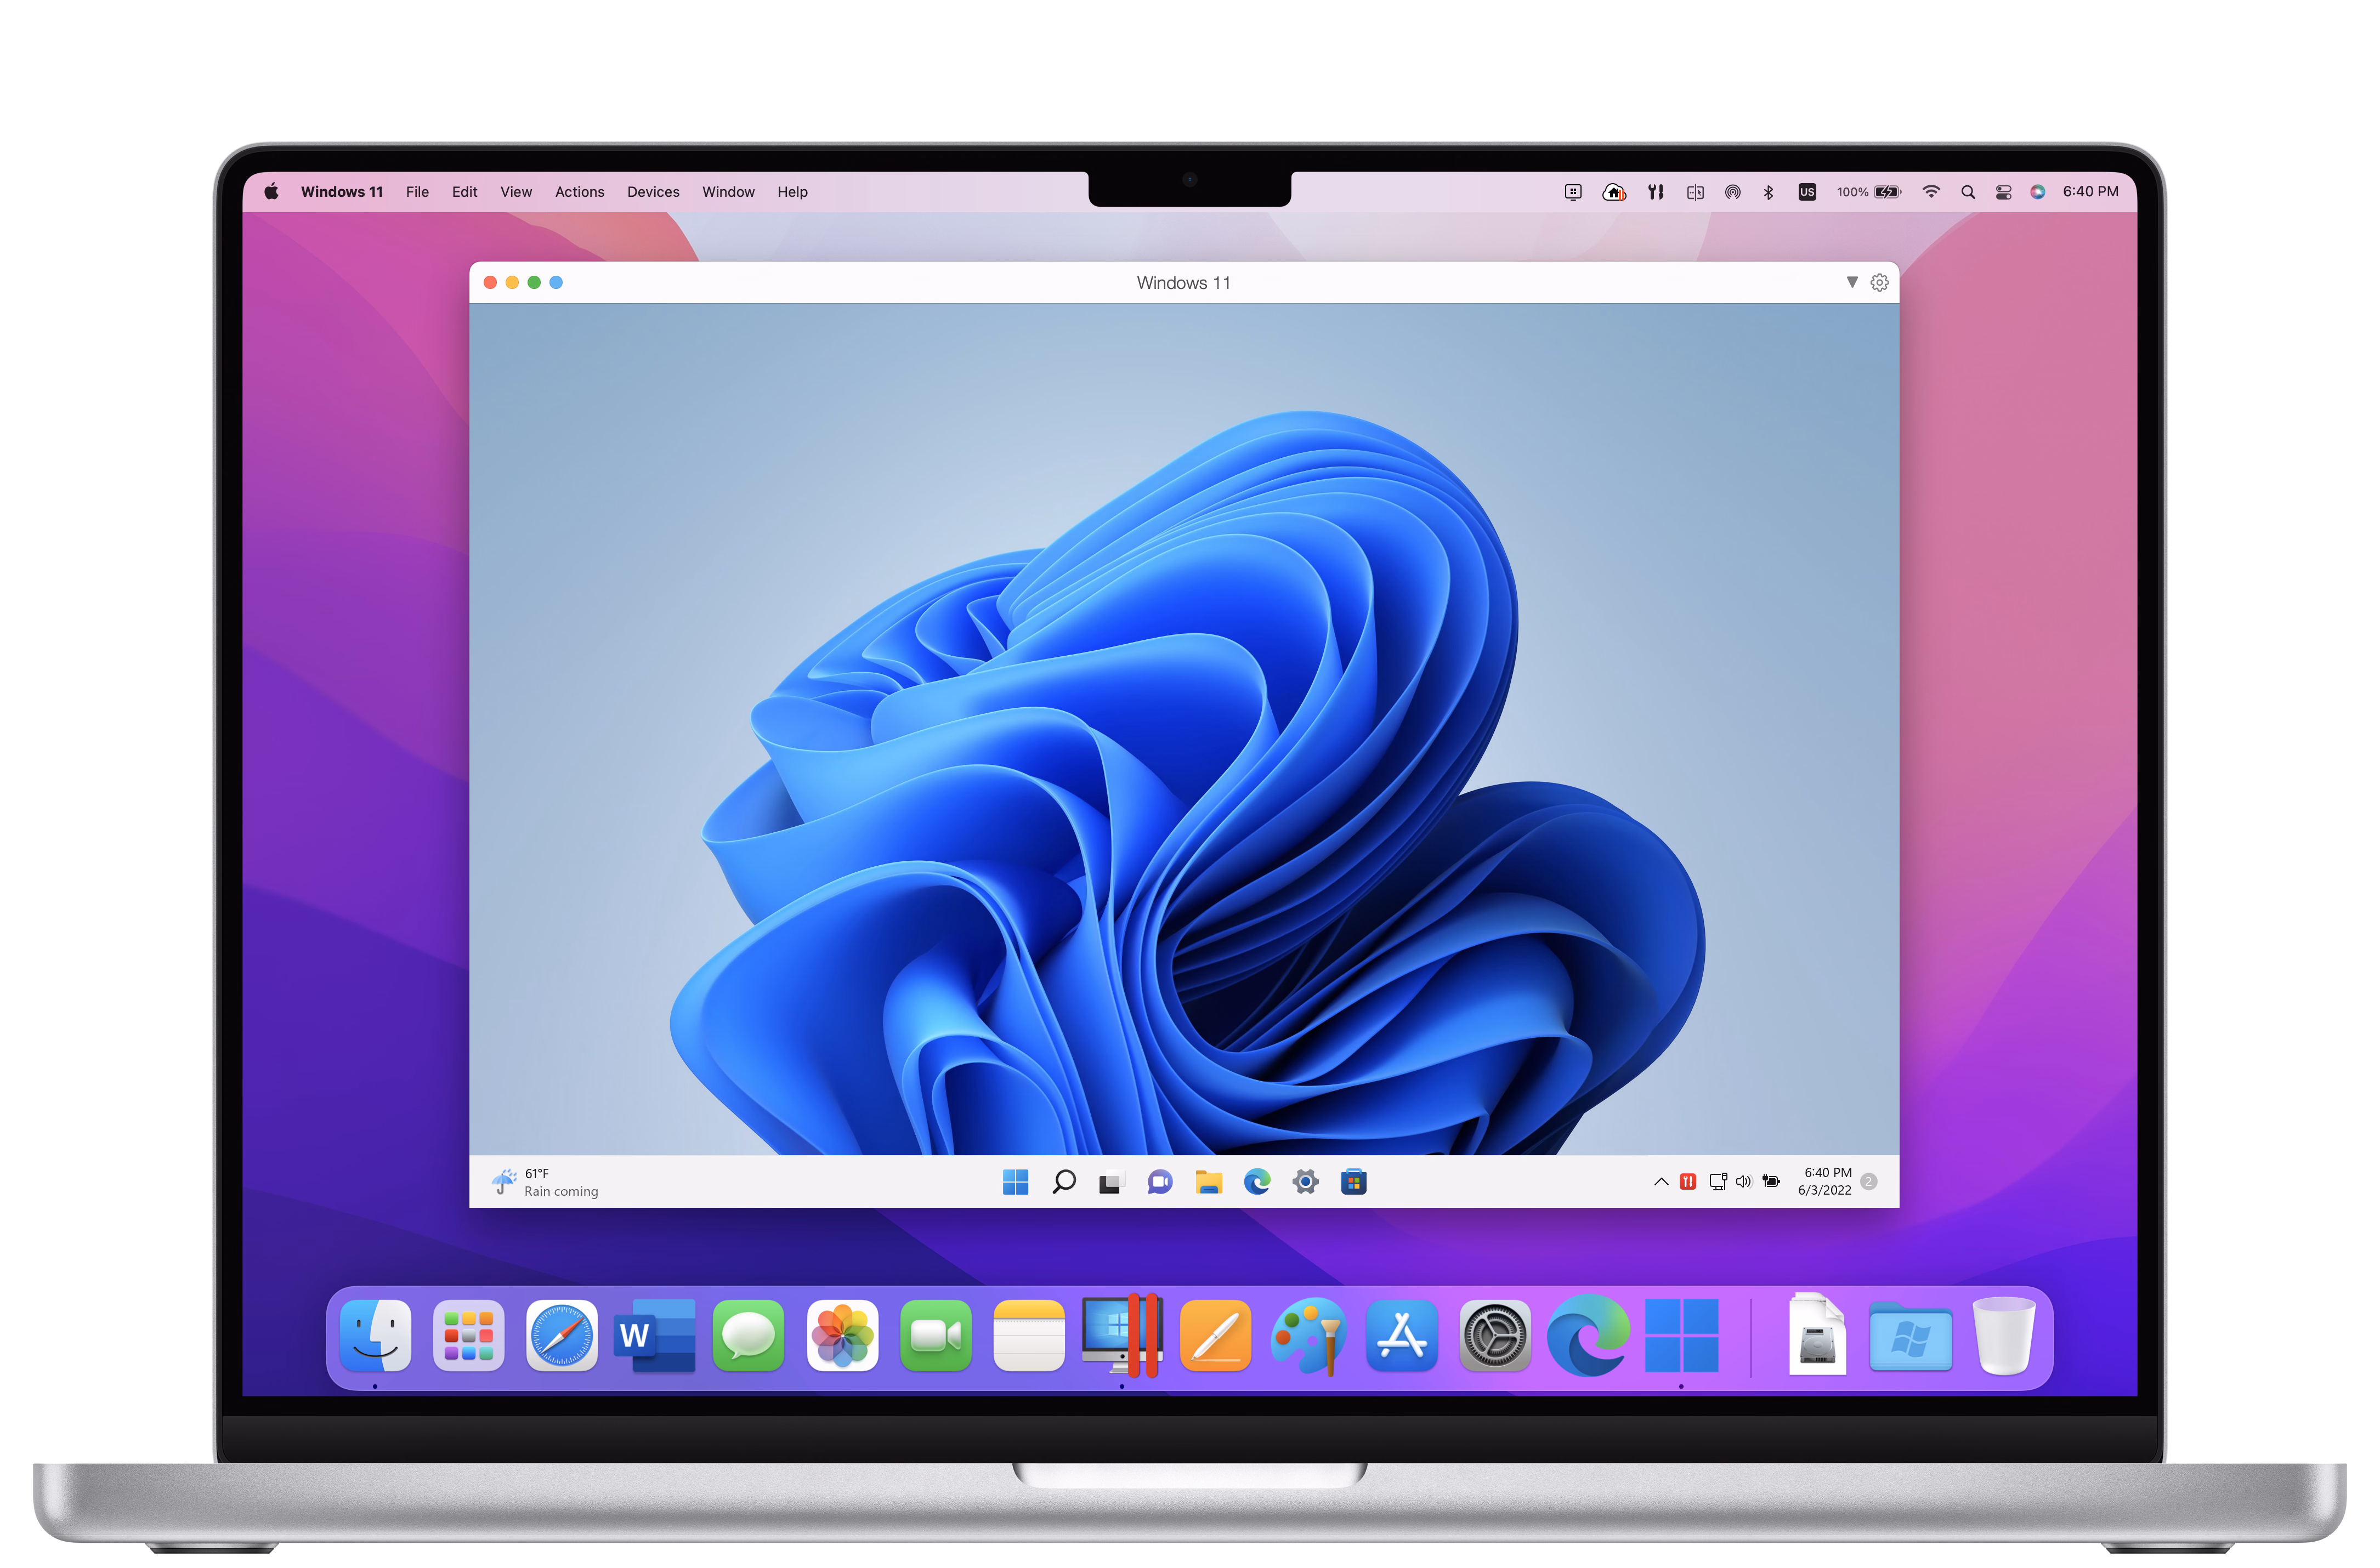Screen dimensions: 2380x1568
Task: Click the Bluetooth menu bar icon
Action: coord(1768,192)
